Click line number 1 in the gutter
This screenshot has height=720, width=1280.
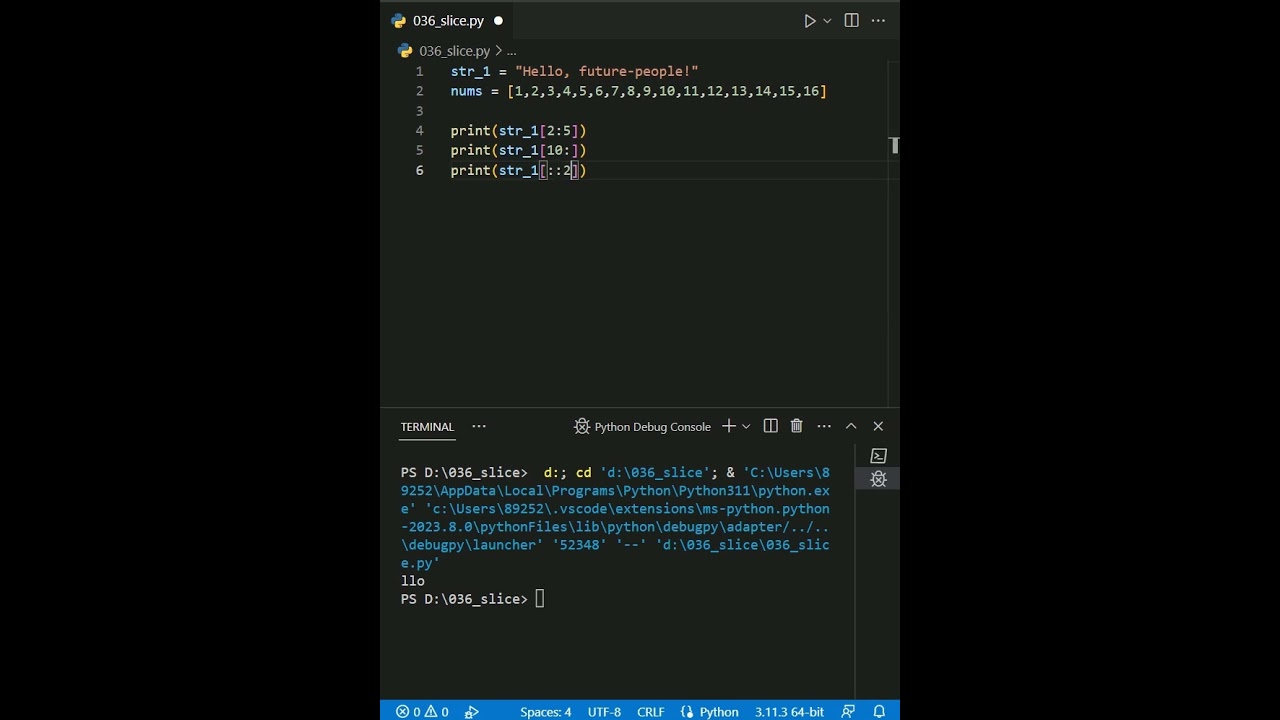pos(419,72)
